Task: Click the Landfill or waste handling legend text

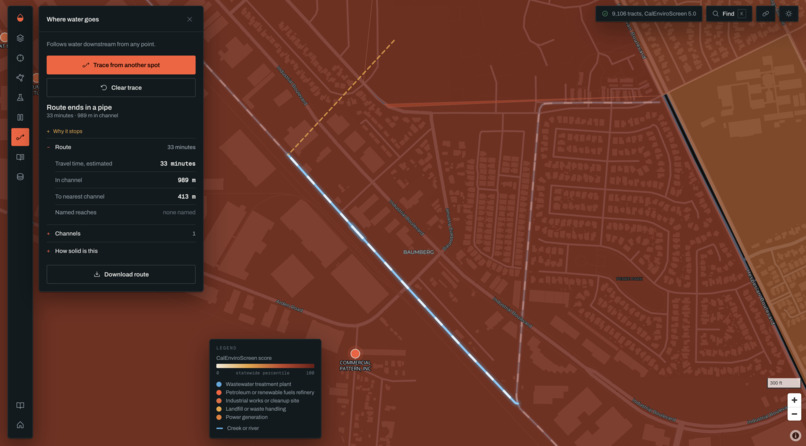Action: [255, 409]
